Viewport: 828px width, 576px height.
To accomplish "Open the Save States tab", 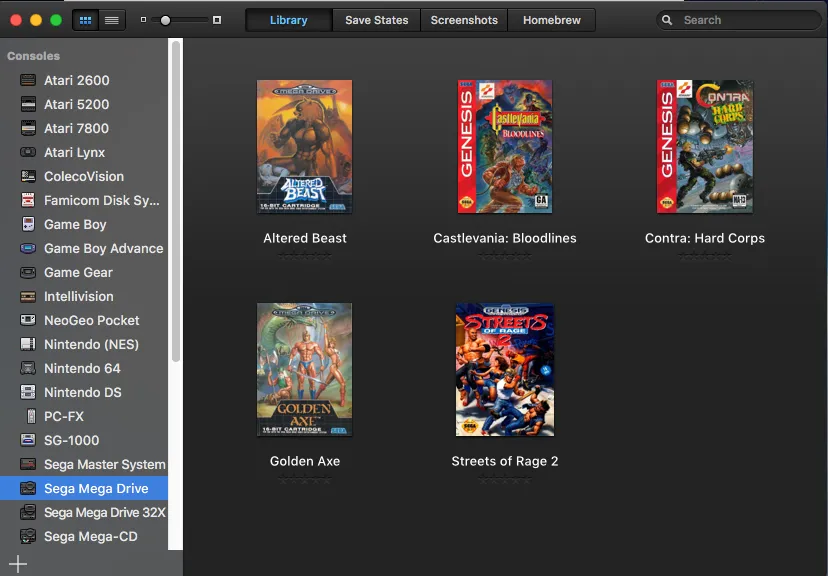I will [x=377, y=20].
